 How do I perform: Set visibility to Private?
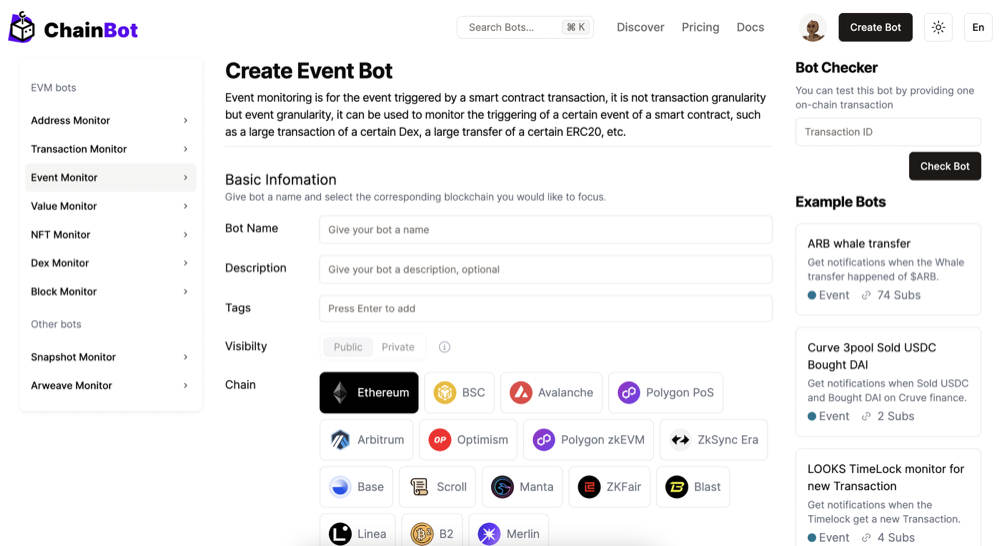coord(398,347)
